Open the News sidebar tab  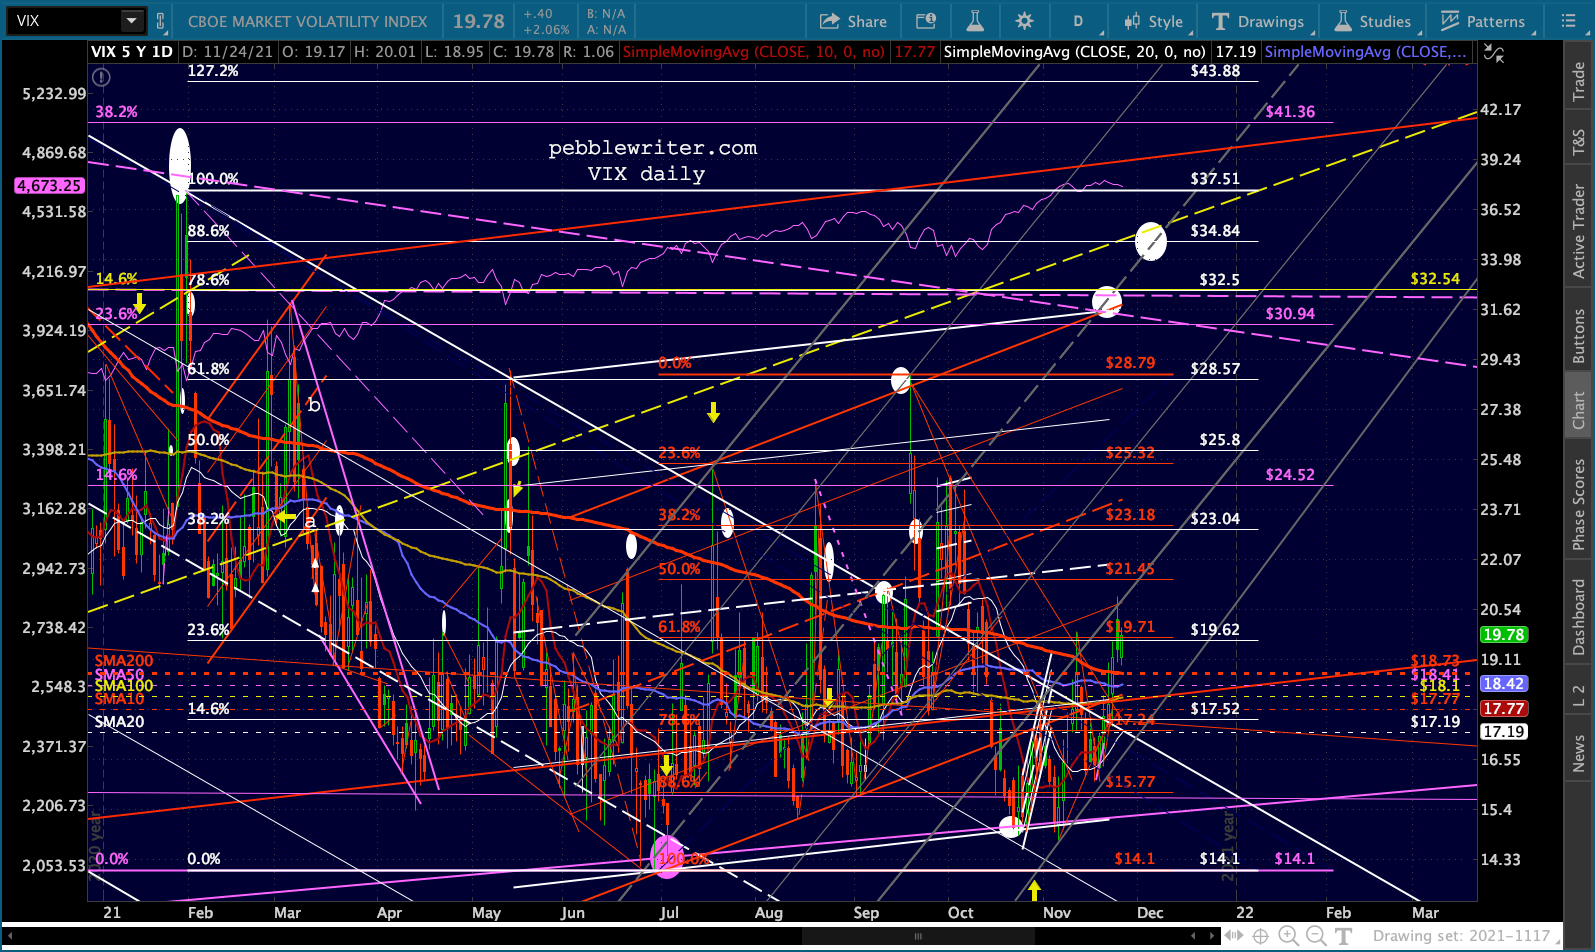[x=1579, y=753]
